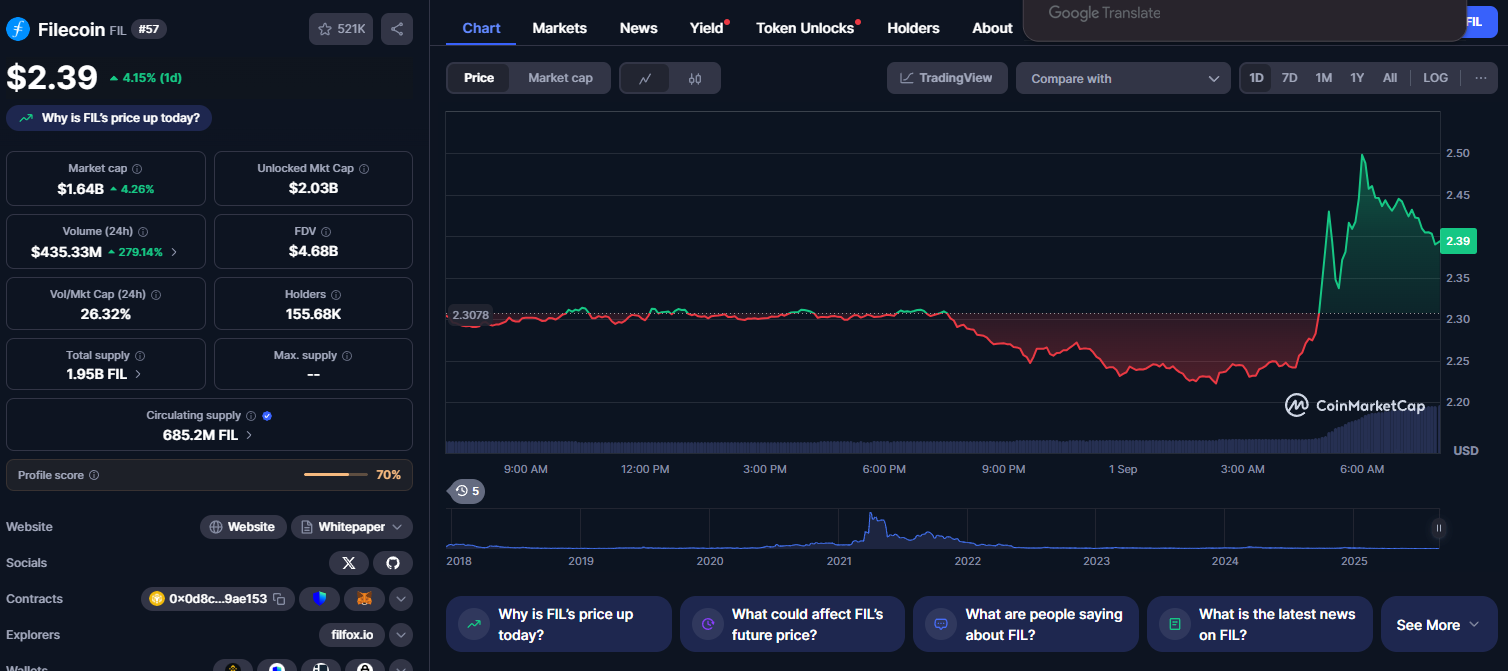Expand more contracts chevron

pos(401,599)
